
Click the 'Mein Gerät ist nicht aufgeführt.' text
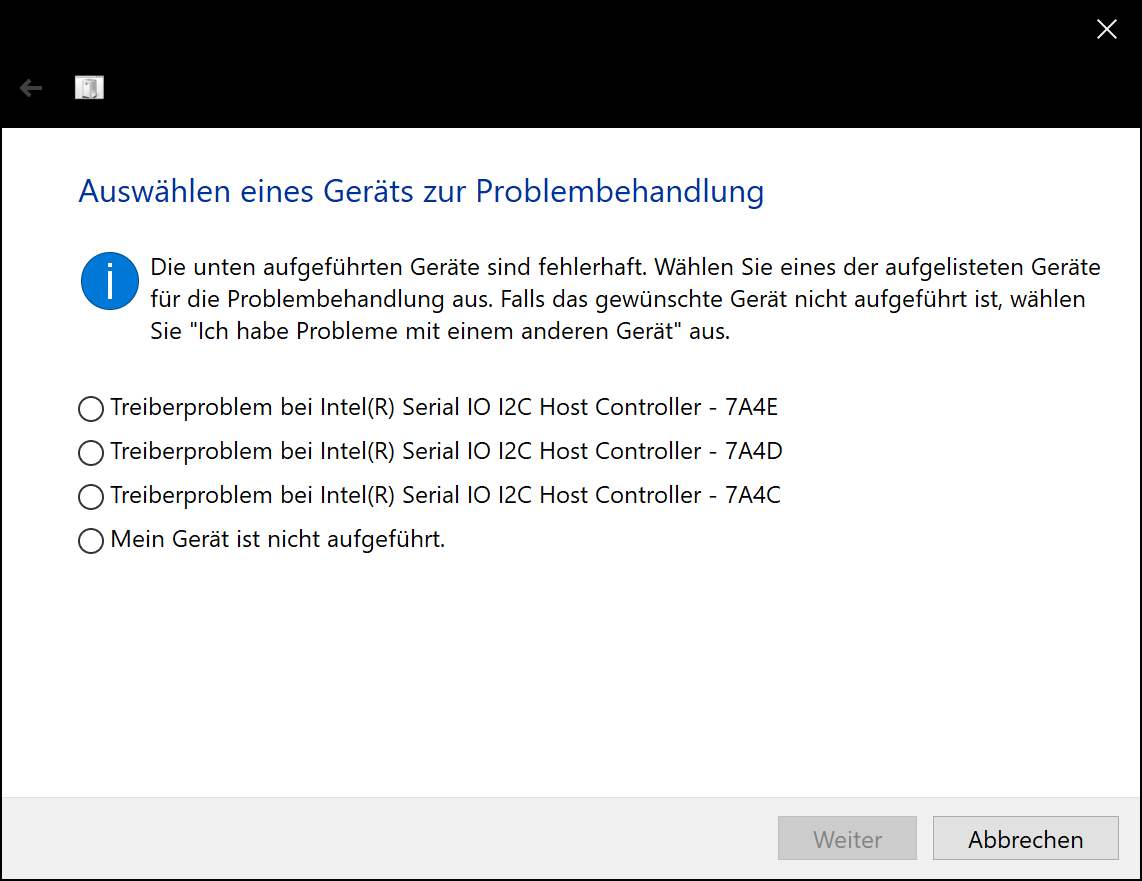[x=277, y=540]
